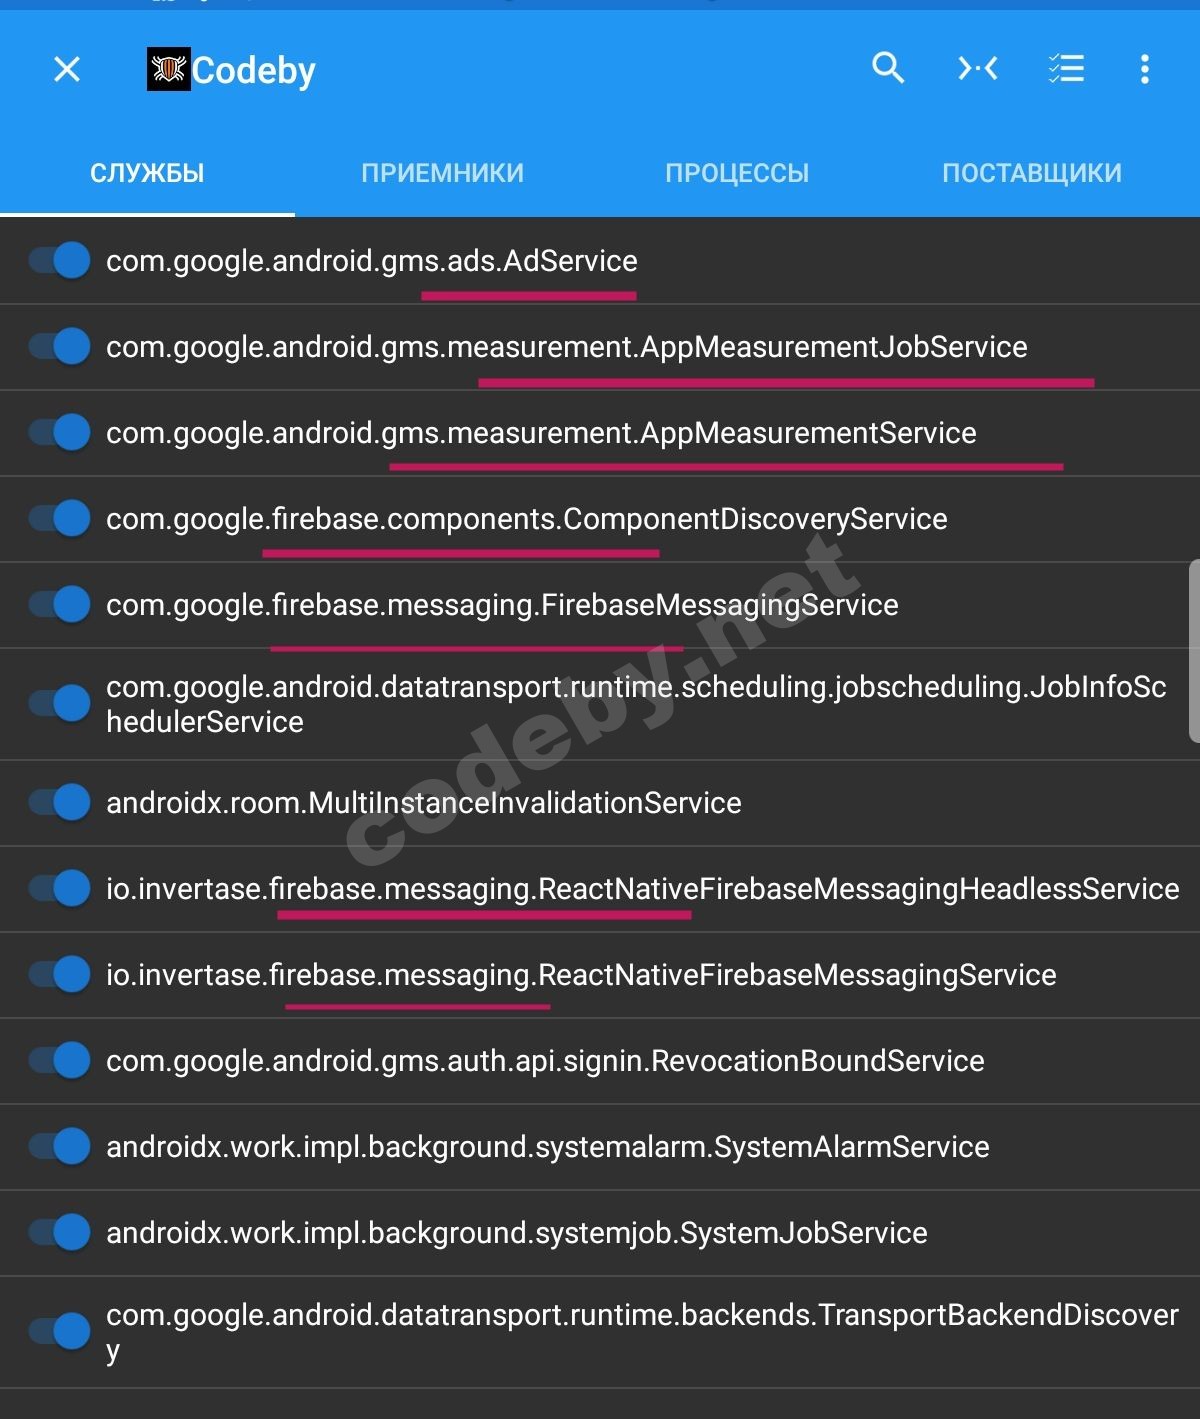Tap ReactNativeFirebaseMessagingHeadlessService name
Screen dimensions: 1200x1419
(643, 889)
